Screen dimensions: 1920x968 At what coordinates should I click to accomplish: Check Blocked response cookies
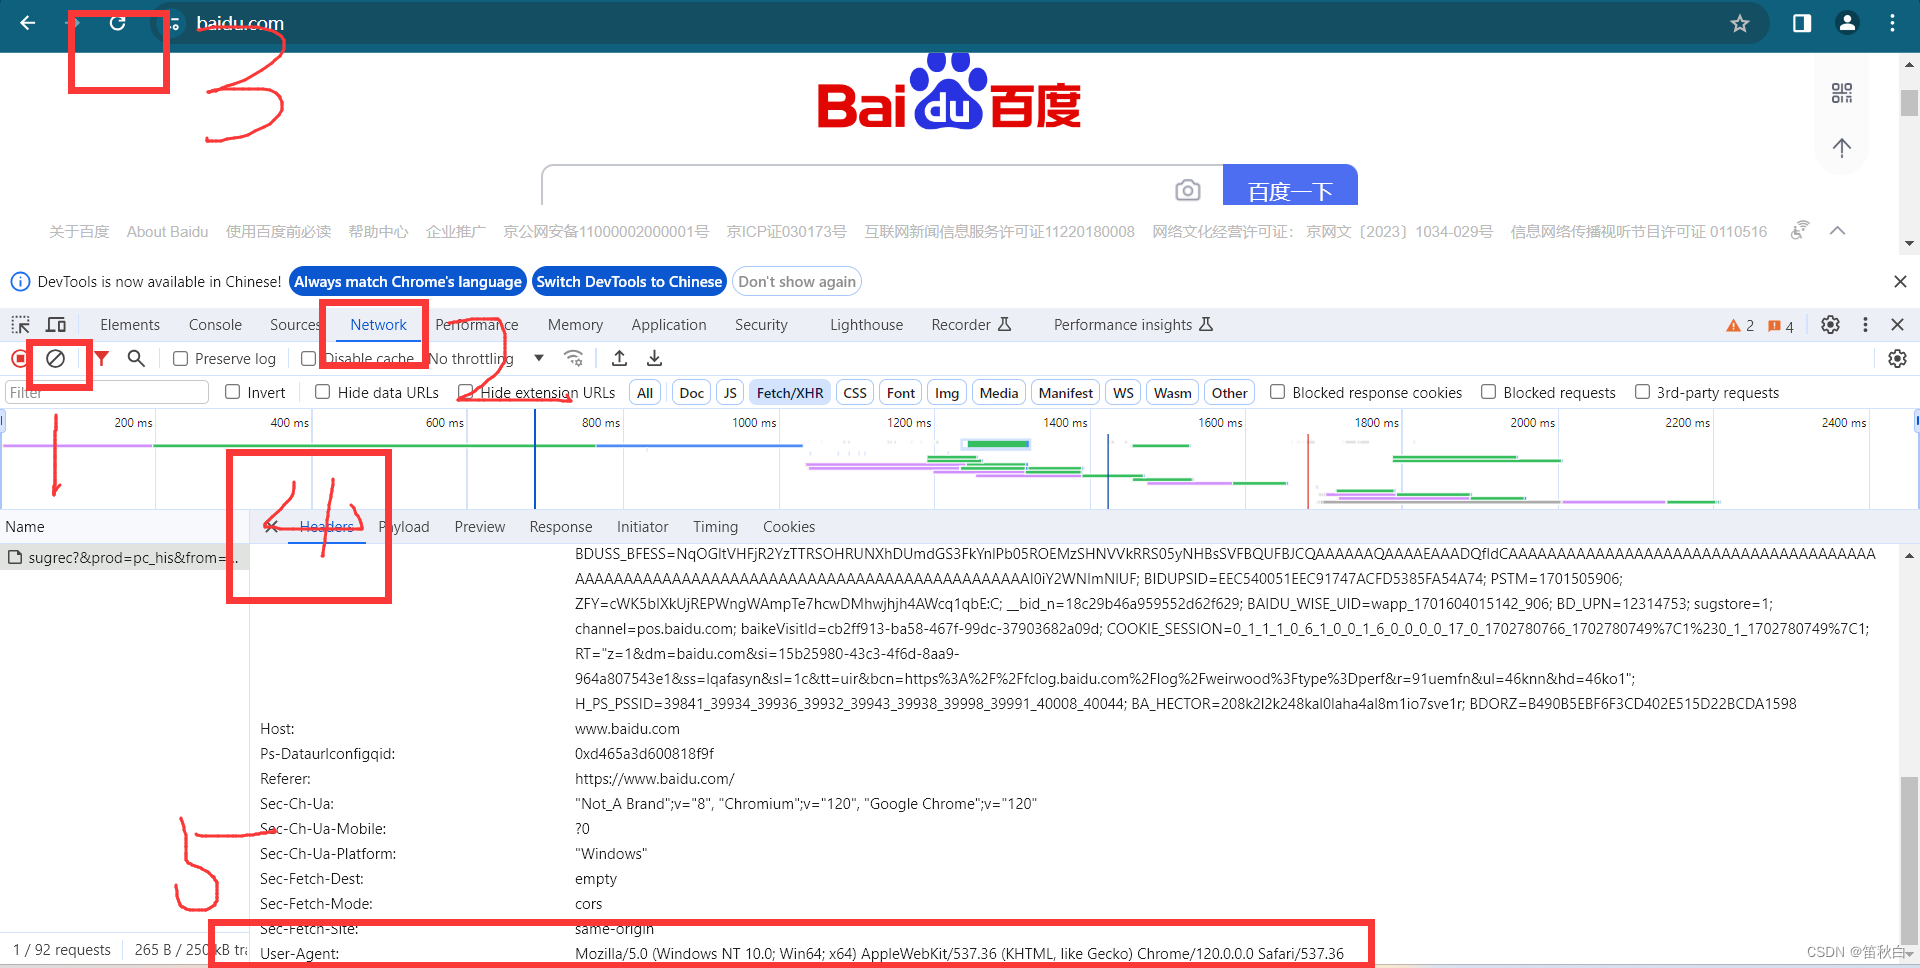pyautogui.click(x=1277, y=392)
